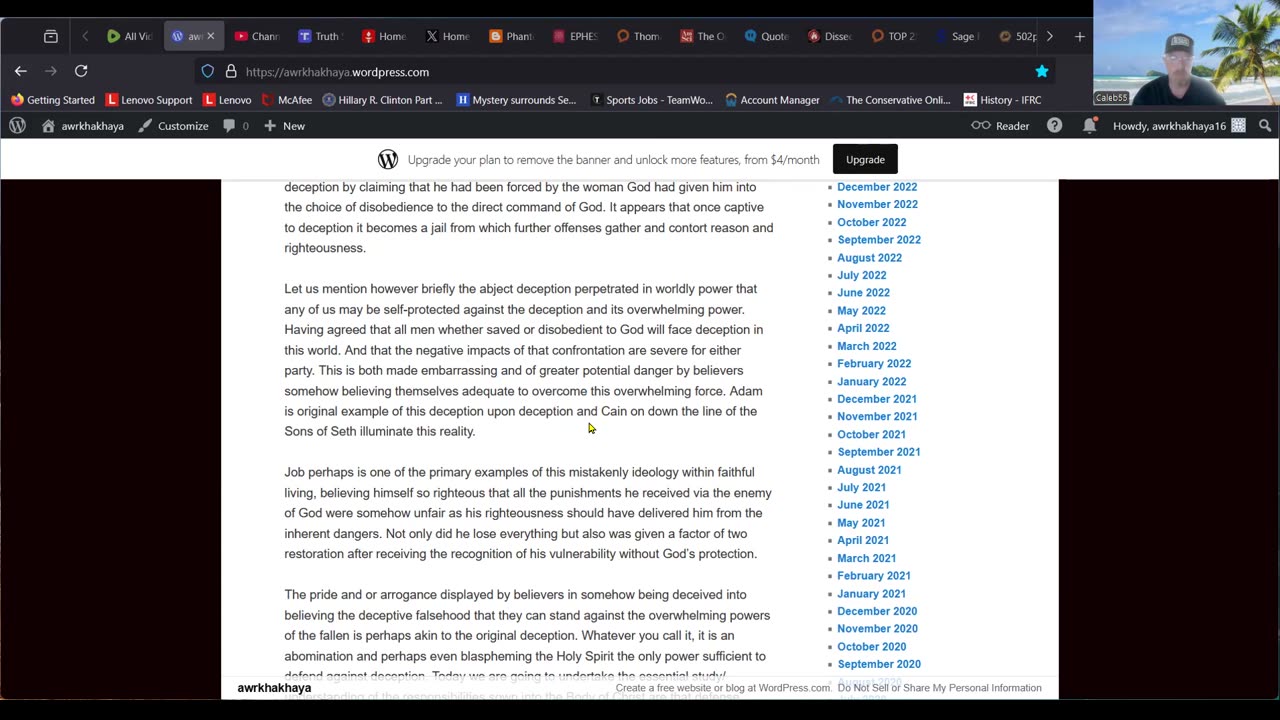Screen dimensions: 1280x720
Task: Click the help question mark icon
Action: point(1054,126)
